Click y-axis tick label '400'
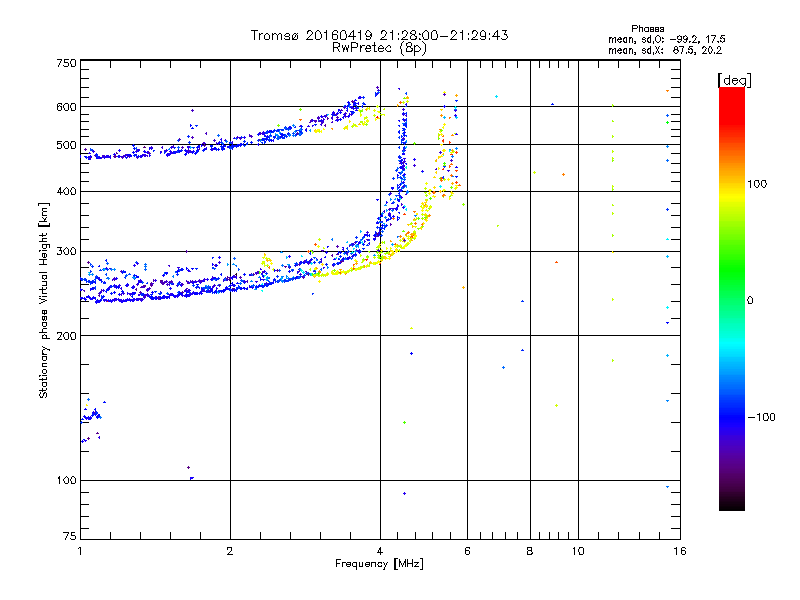The height and width of the screenshot is (600, 800). tap(66, 192)
